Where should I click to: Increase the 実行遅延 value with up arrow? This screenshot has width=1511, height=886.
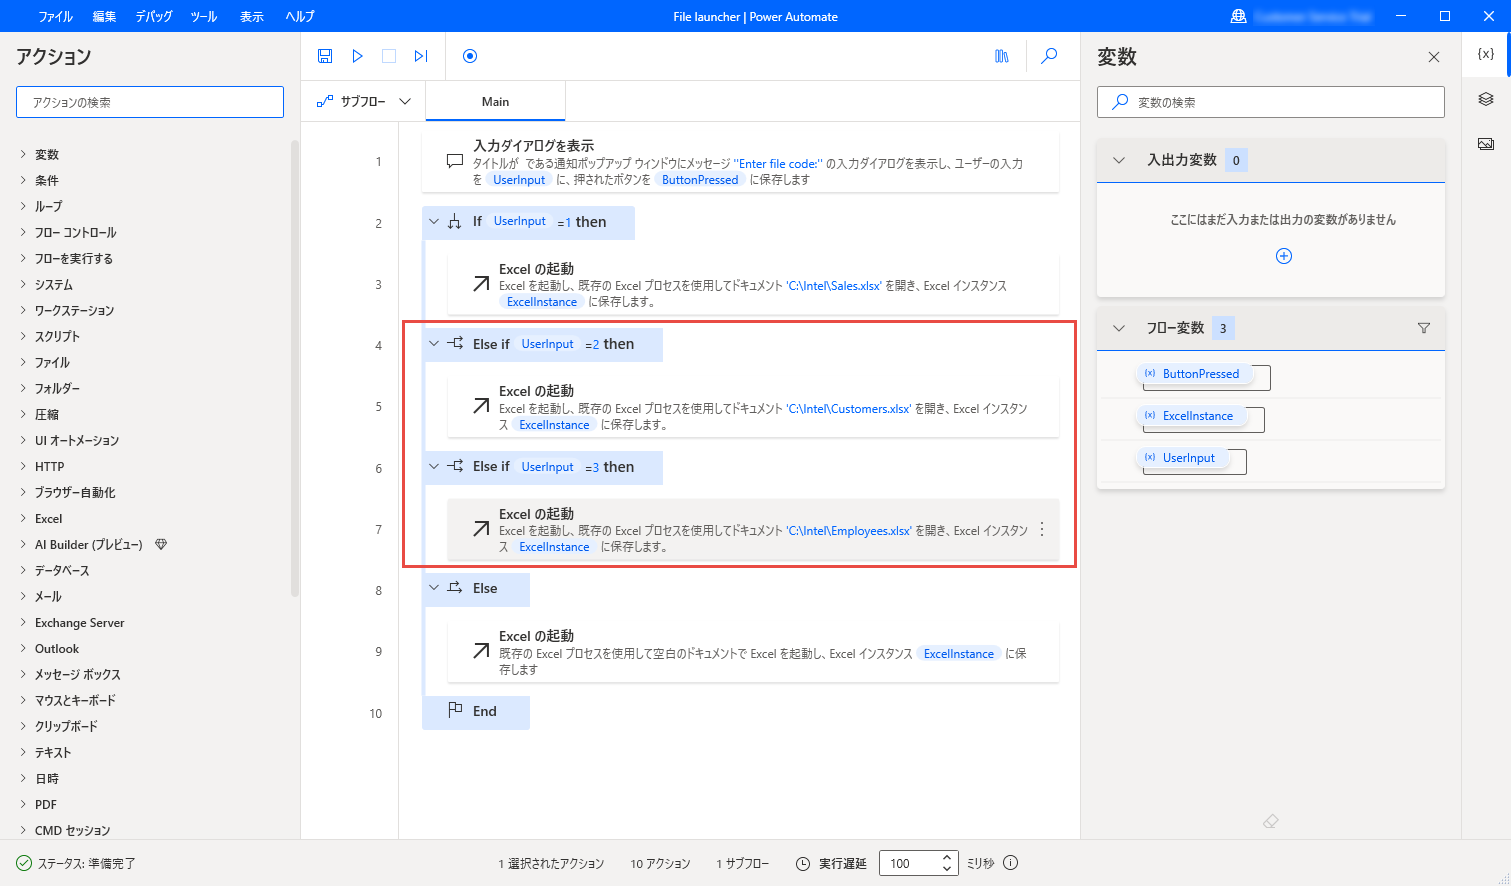click(x=947, y=857)
